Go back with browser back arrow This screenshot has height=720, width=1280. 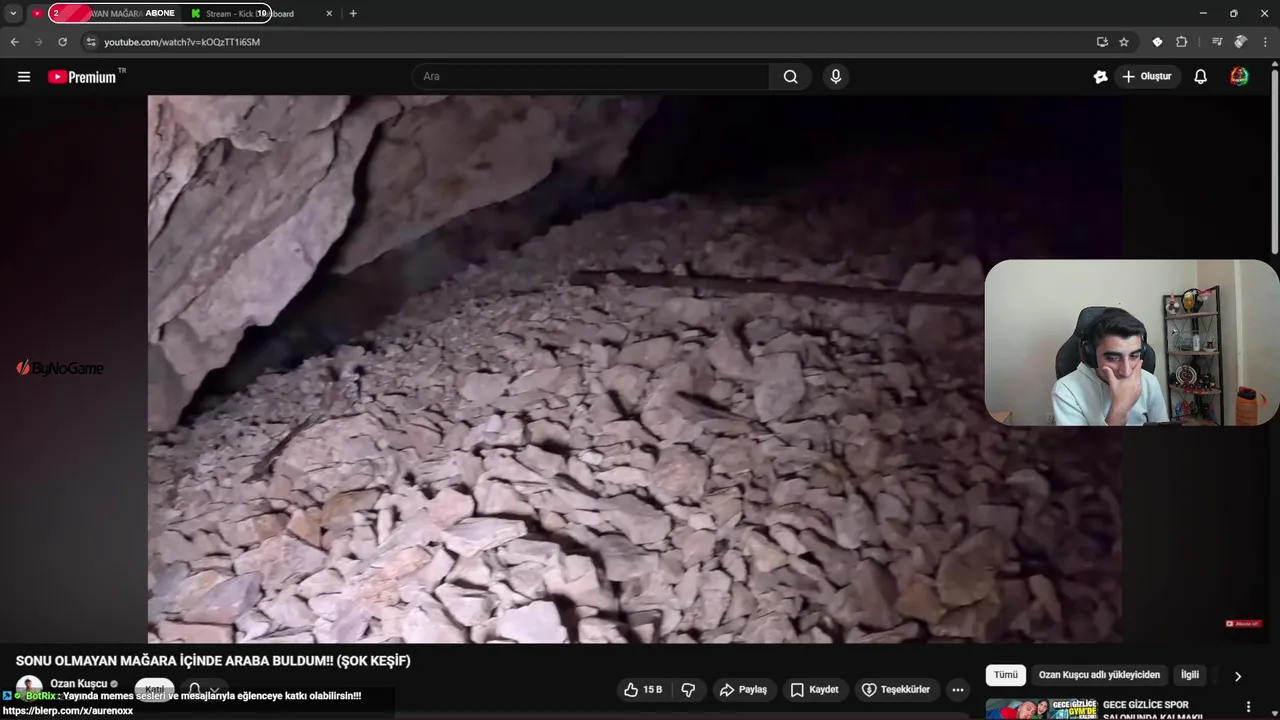[x=14, y=42]
